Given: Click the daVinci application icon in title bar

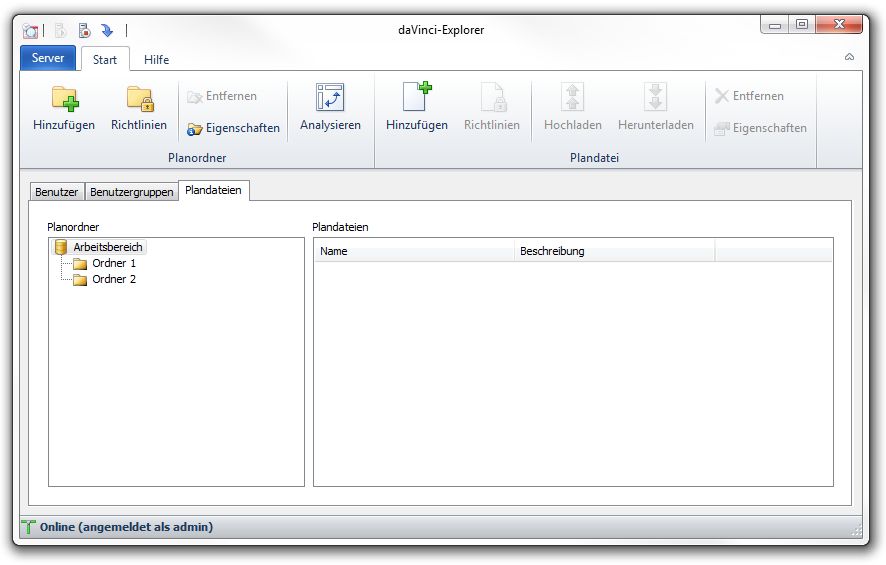Looking at the screenshot, I should coord(31,30).
